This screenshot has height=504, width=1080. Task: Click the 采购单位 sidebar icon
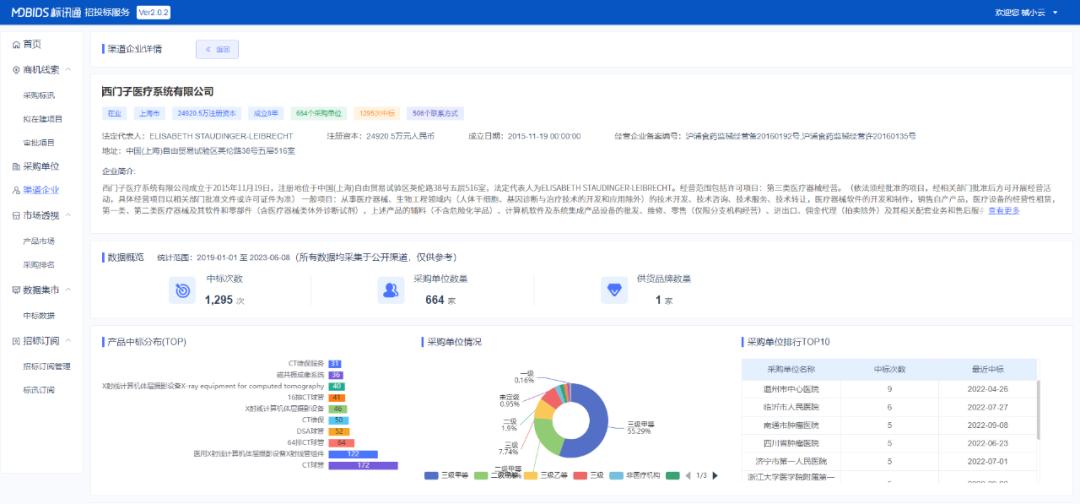click(17, 167)
